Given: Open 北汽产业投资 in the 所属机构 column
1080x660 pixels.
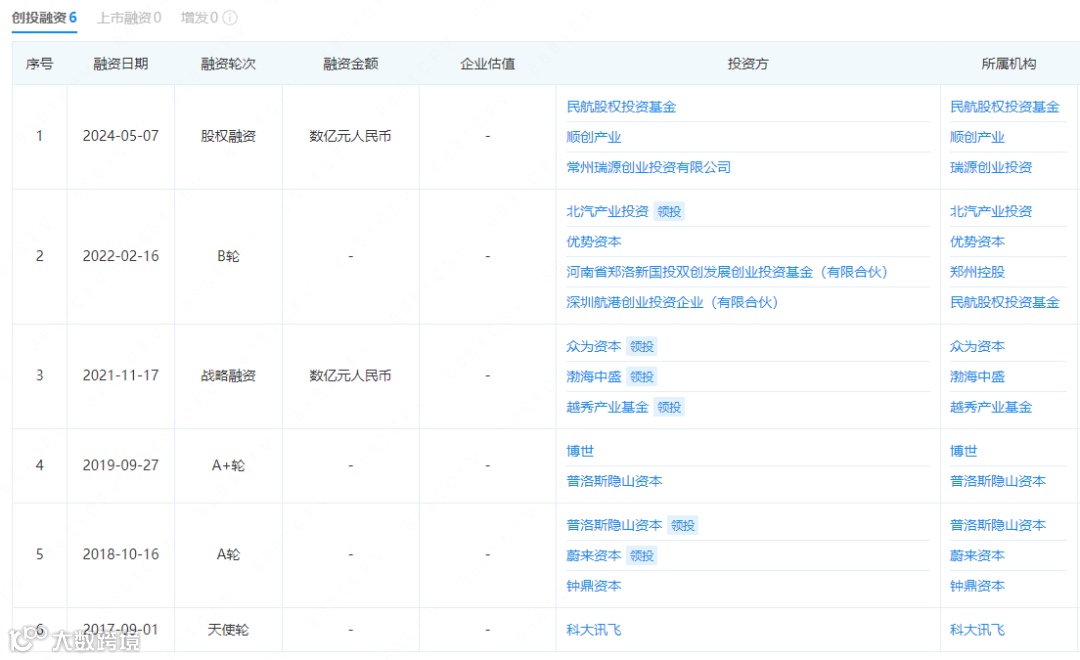Looking at the screenshot, I should point(990,212).
